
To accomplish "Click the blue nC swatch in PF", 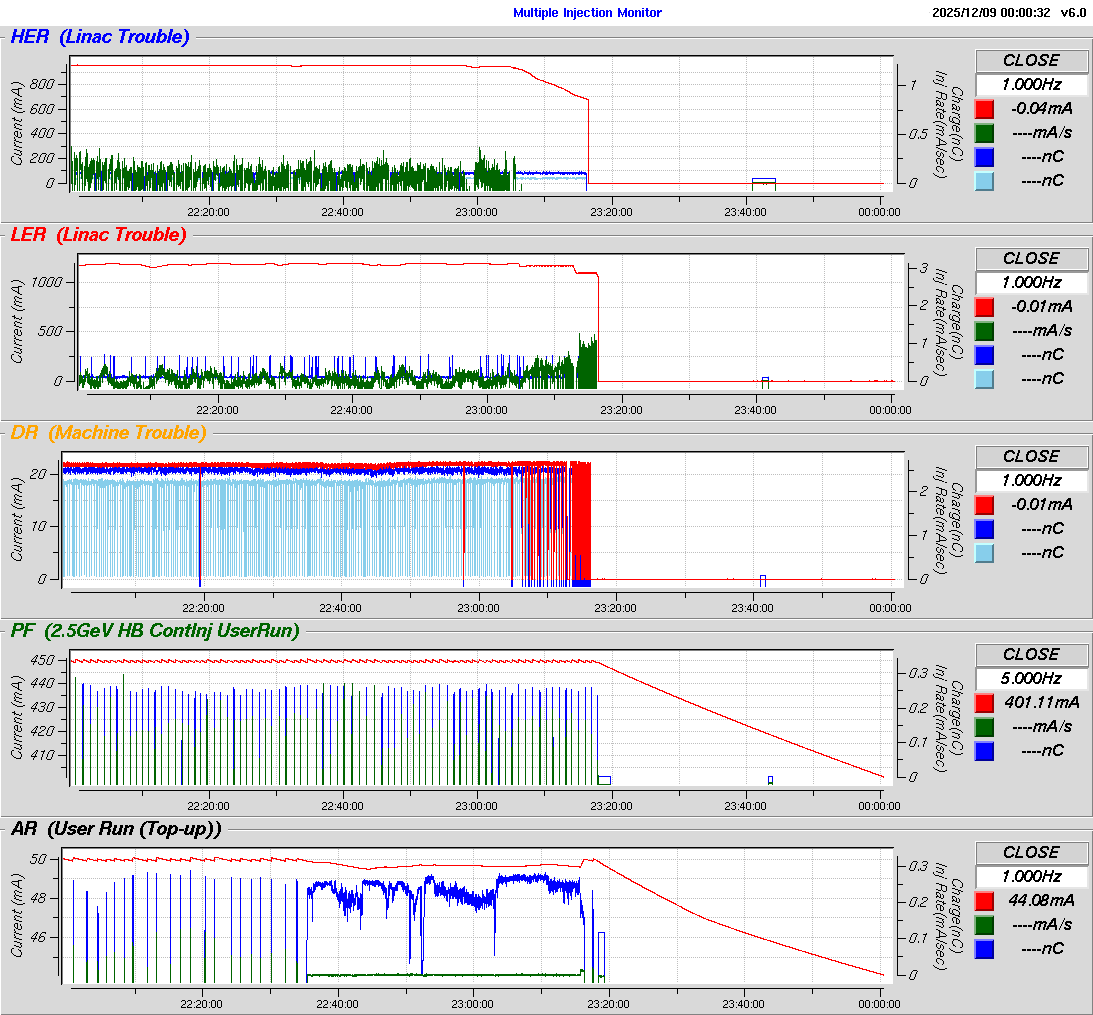I will [x=984, y=750].
